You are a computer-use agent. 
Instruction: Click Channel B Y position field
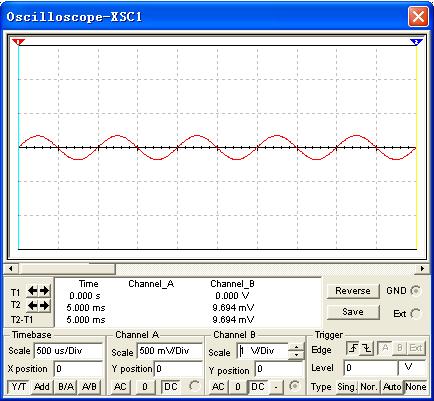coord(279,369)
